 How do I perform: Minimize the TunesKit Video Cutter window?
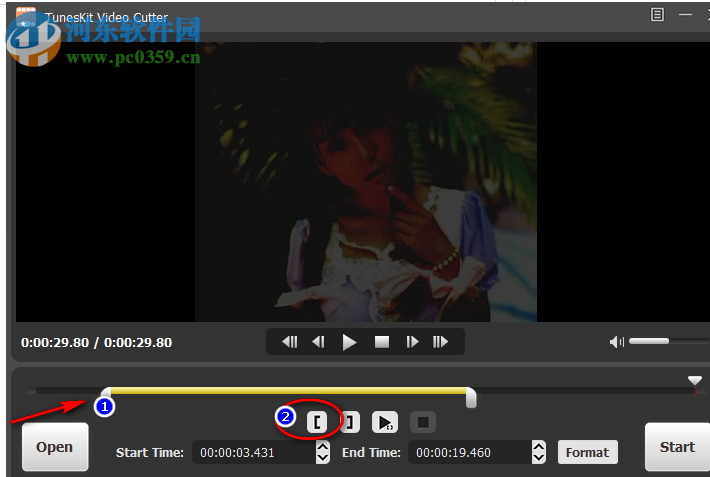pos(686,15)
